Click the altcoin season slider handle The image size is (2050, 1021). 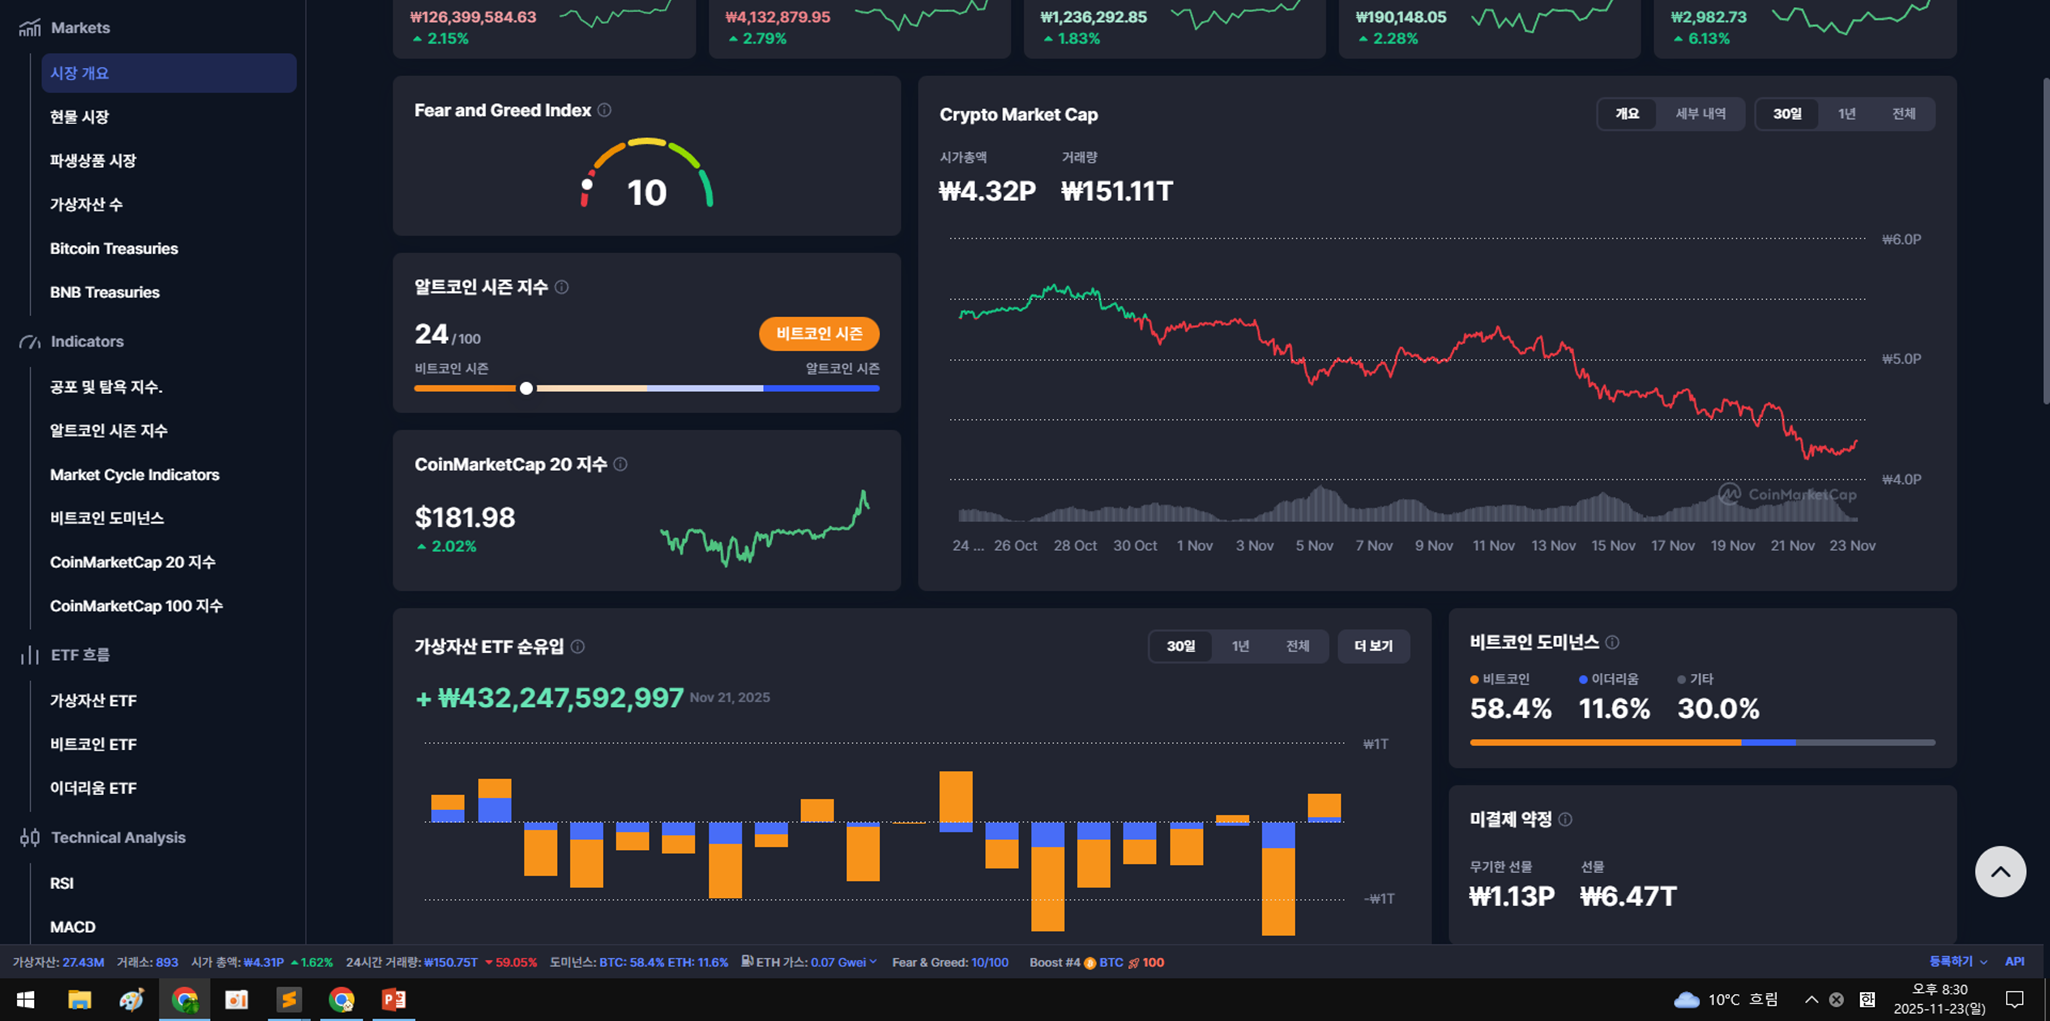click(x=526, y=388)
